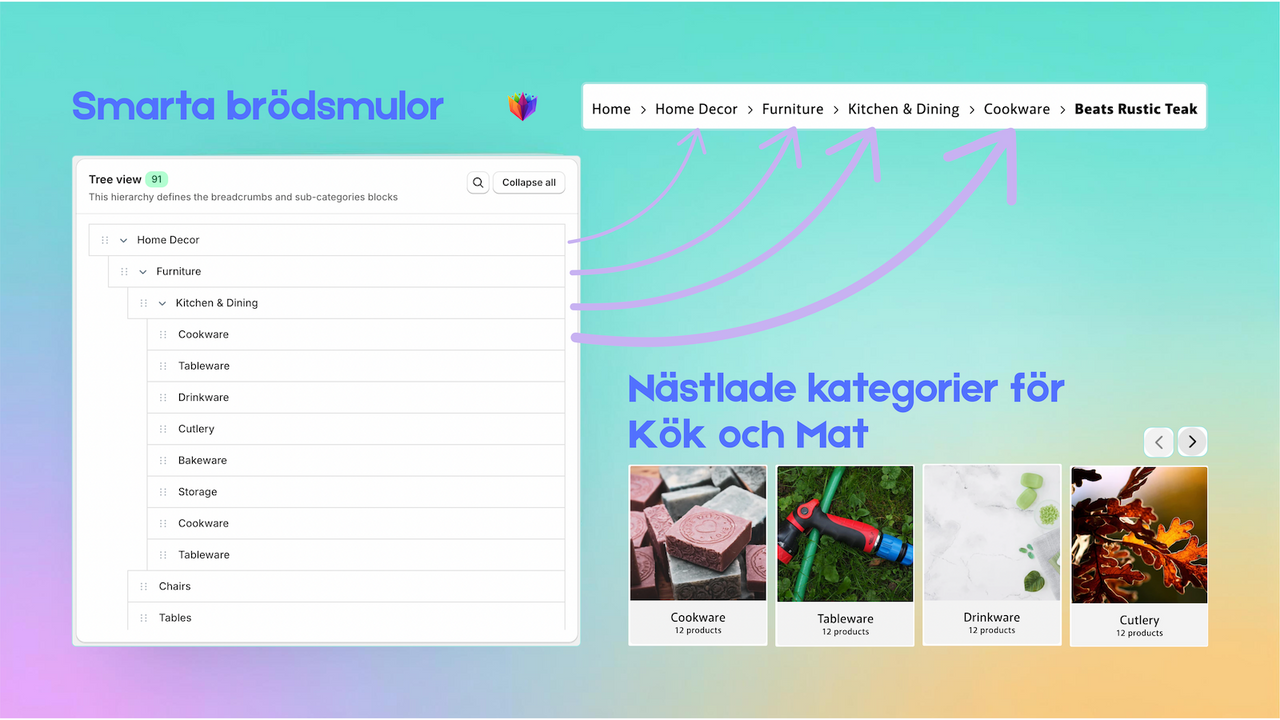Collapse the Kitchen & Dining tree node
The image size is (1280, 720).
point(162,303)
